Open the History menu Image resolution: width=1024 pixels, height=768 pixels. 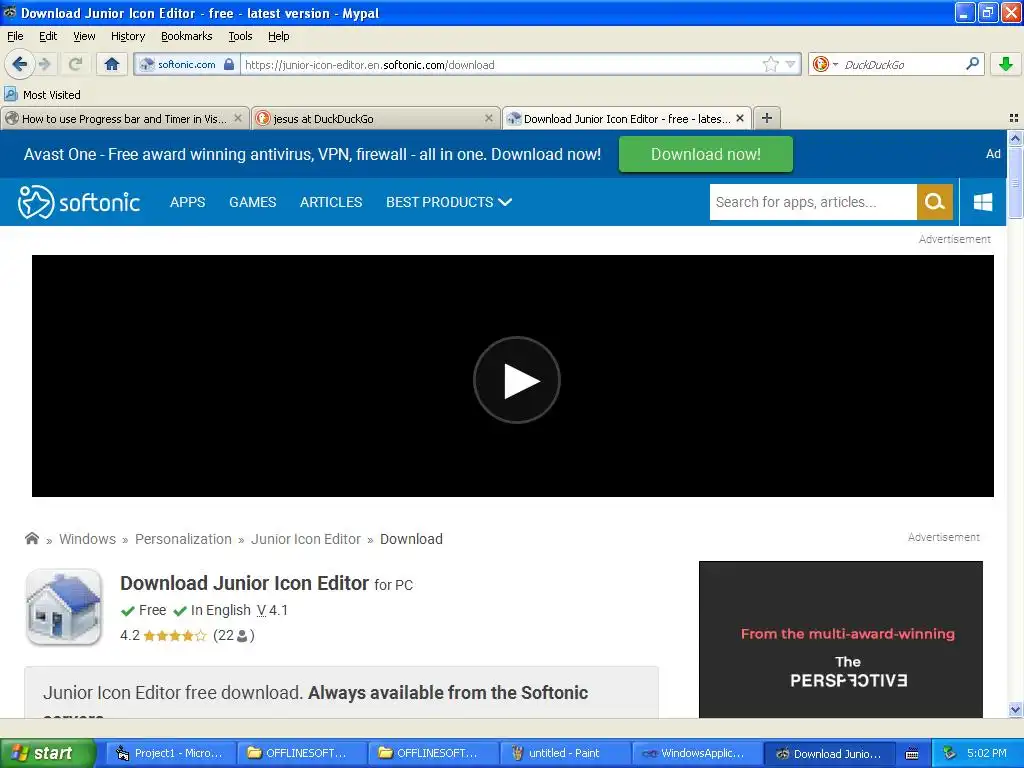[x=127, y=36]
